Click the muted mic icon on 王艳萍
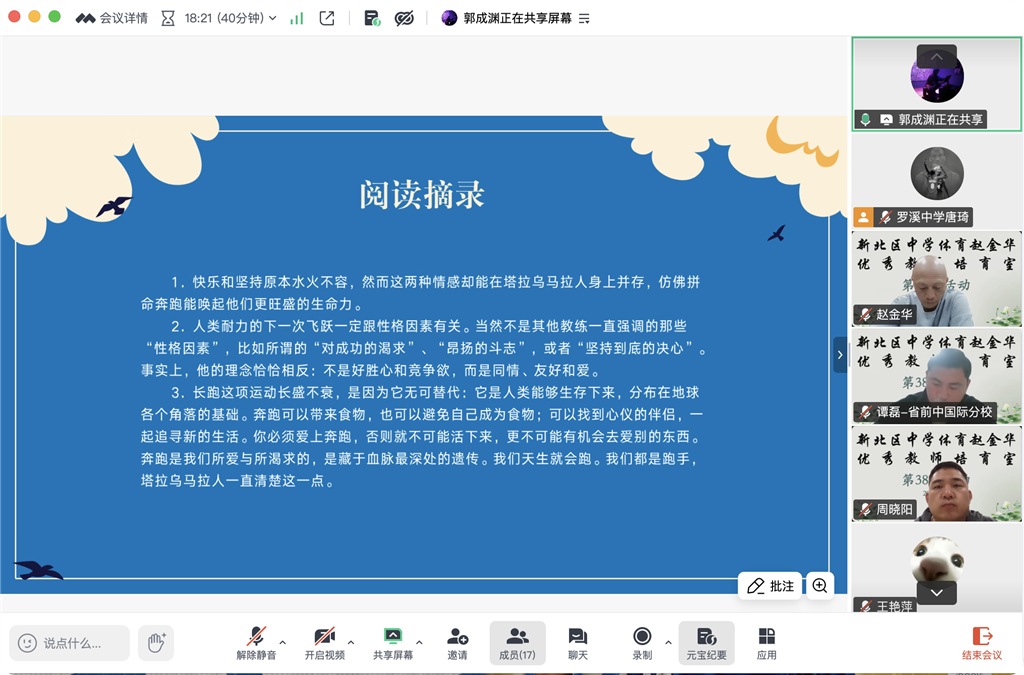 [x=865, y=606]
